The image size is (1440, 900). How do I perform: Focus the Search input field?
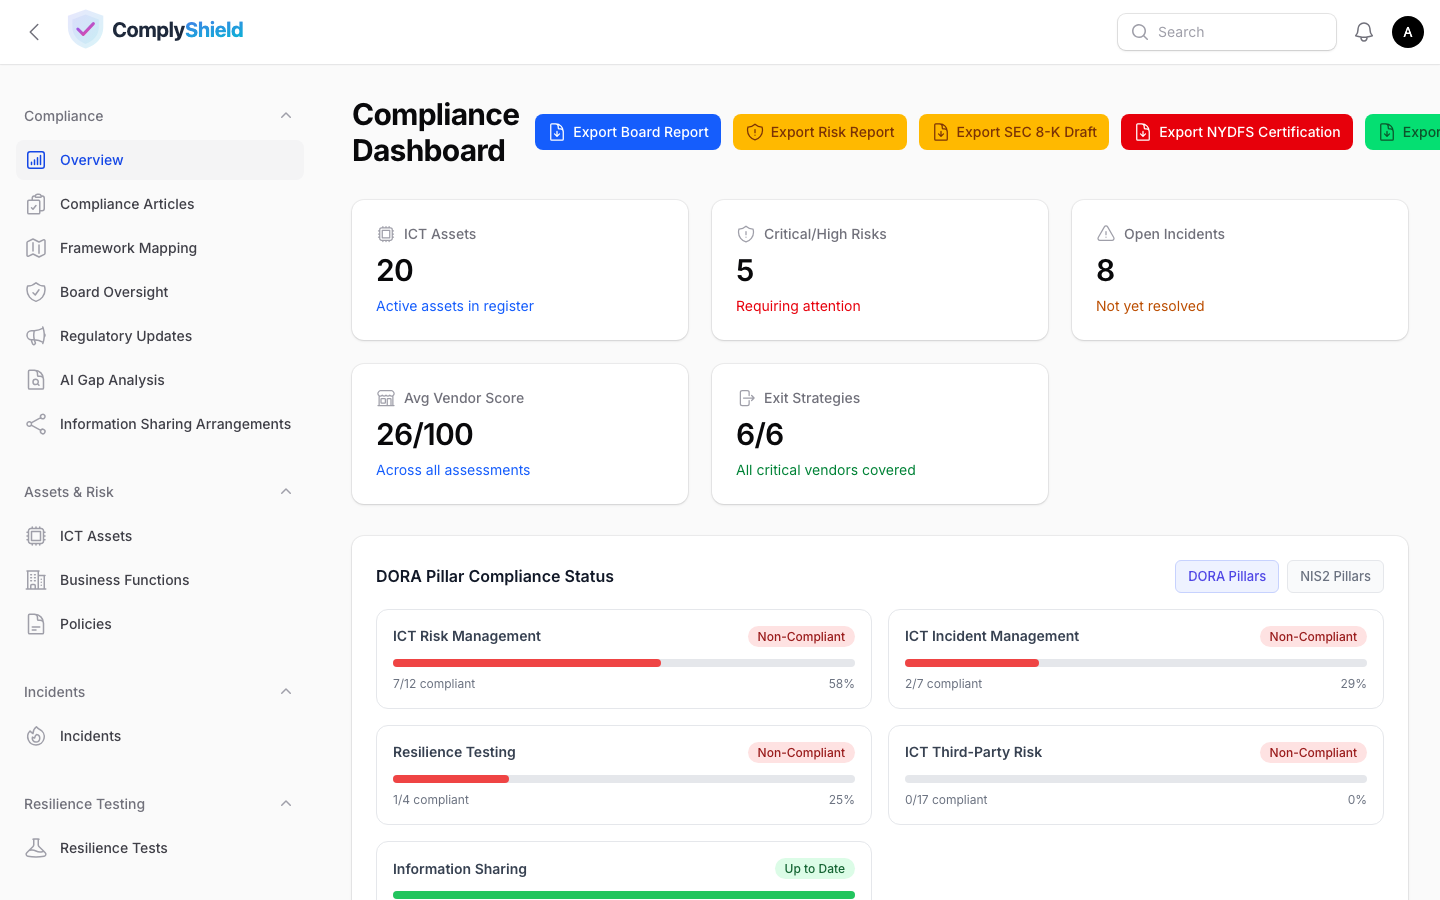tap(1227, 32)
